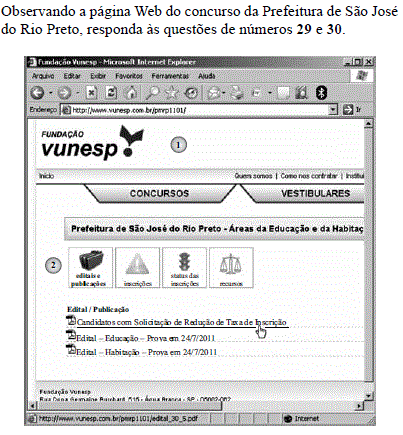This screenshot has width=403, height=435.
Task: Open the Back button dropdown arrow
Action: click(51, 93)
